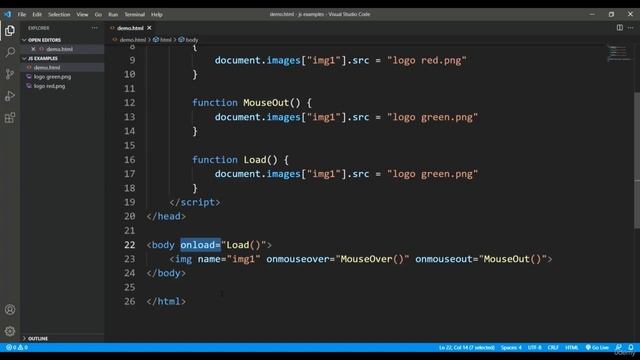Click "logo green.png" string on line 13

pos(432,117)
